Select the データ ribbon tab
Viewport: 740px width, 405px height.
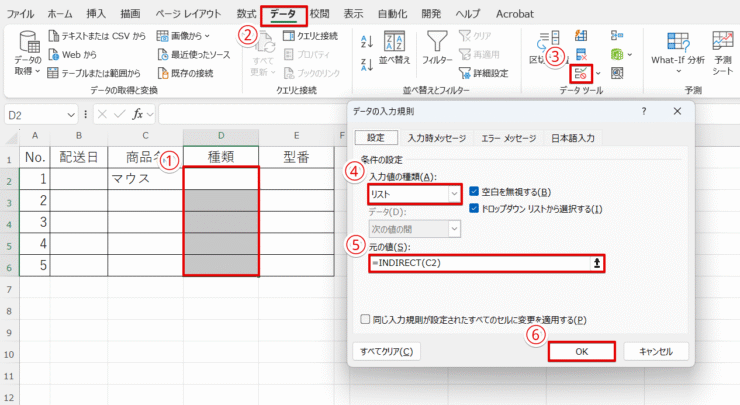click(283, 15)
